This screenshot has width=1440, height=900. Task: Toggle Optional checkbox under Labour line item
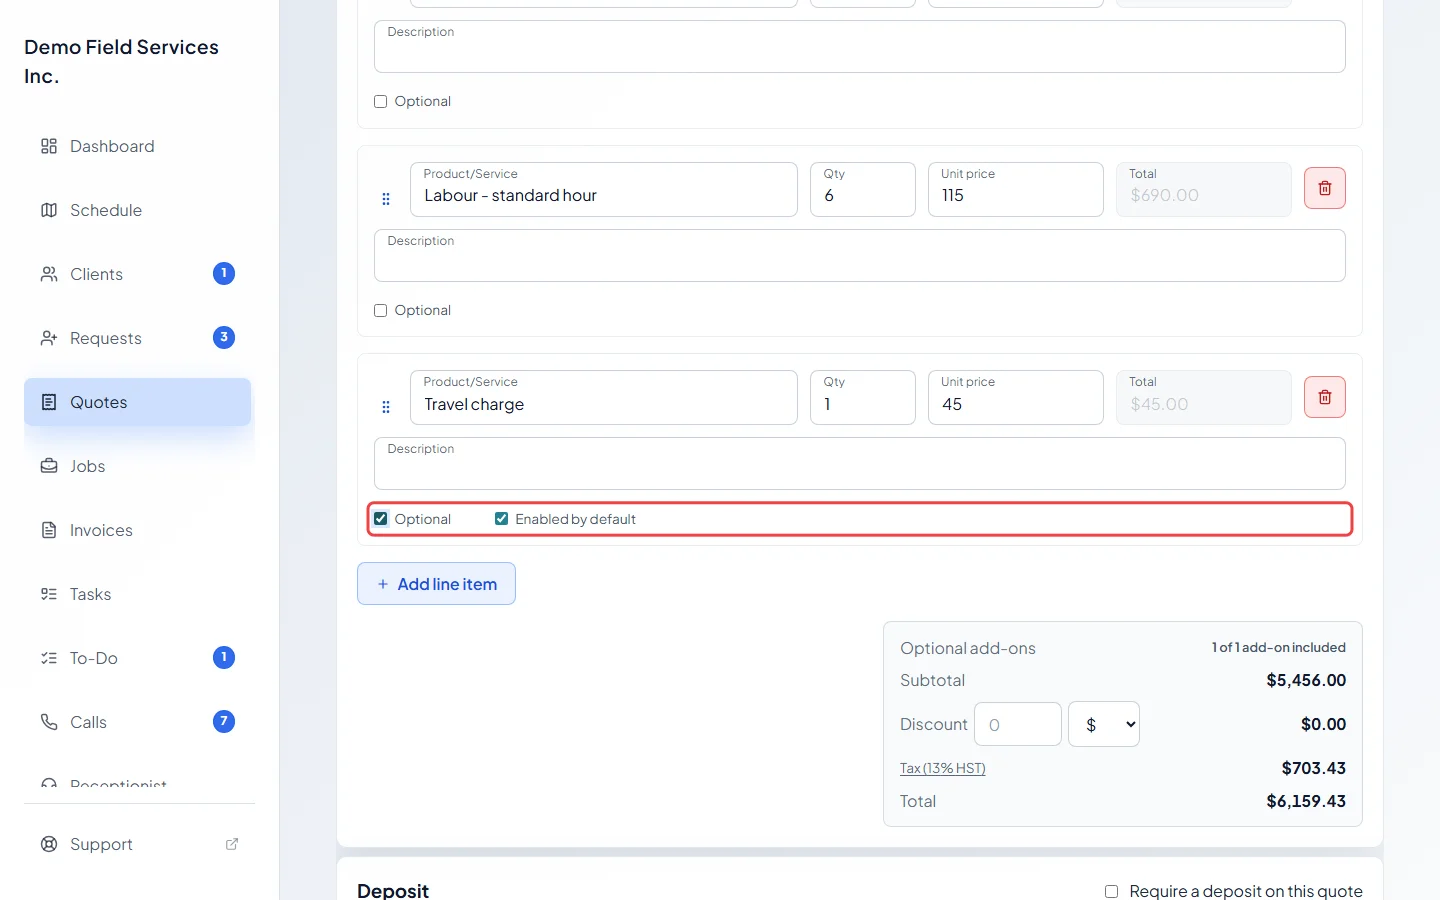pos(381,311)
